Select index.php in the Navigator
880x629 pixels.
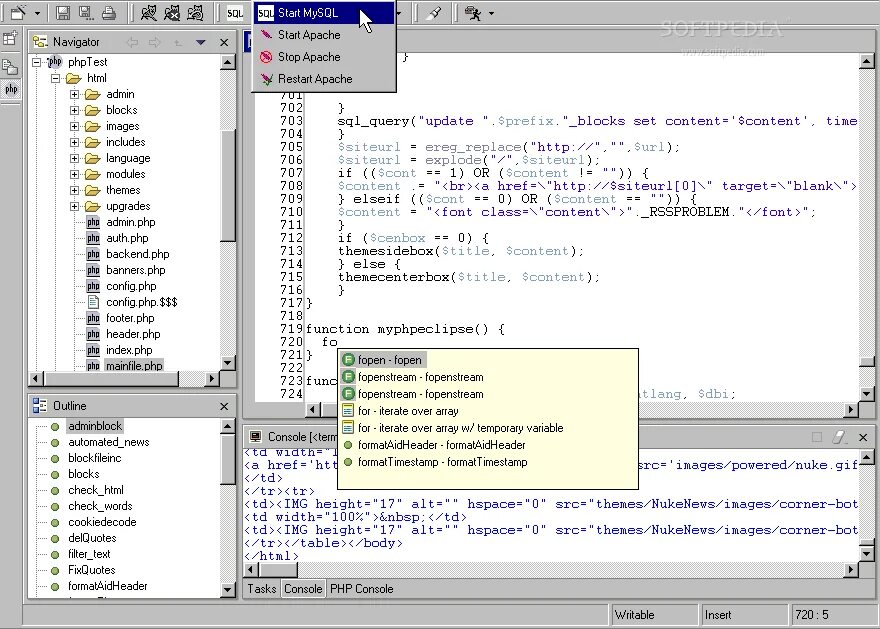click(129, 350)
